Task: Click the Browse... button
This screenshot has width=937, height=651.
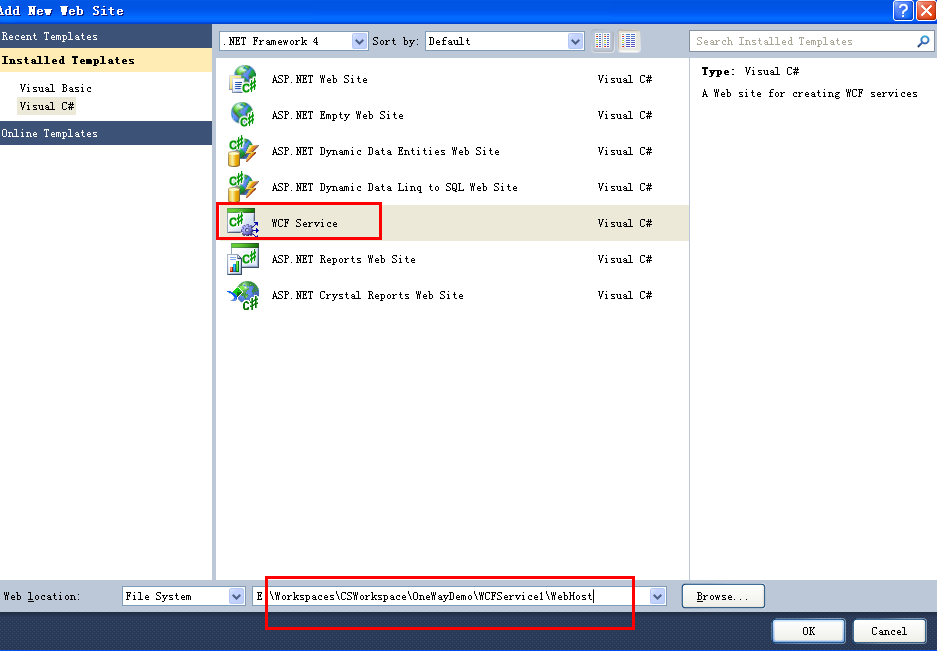Action: click(722, 596)
